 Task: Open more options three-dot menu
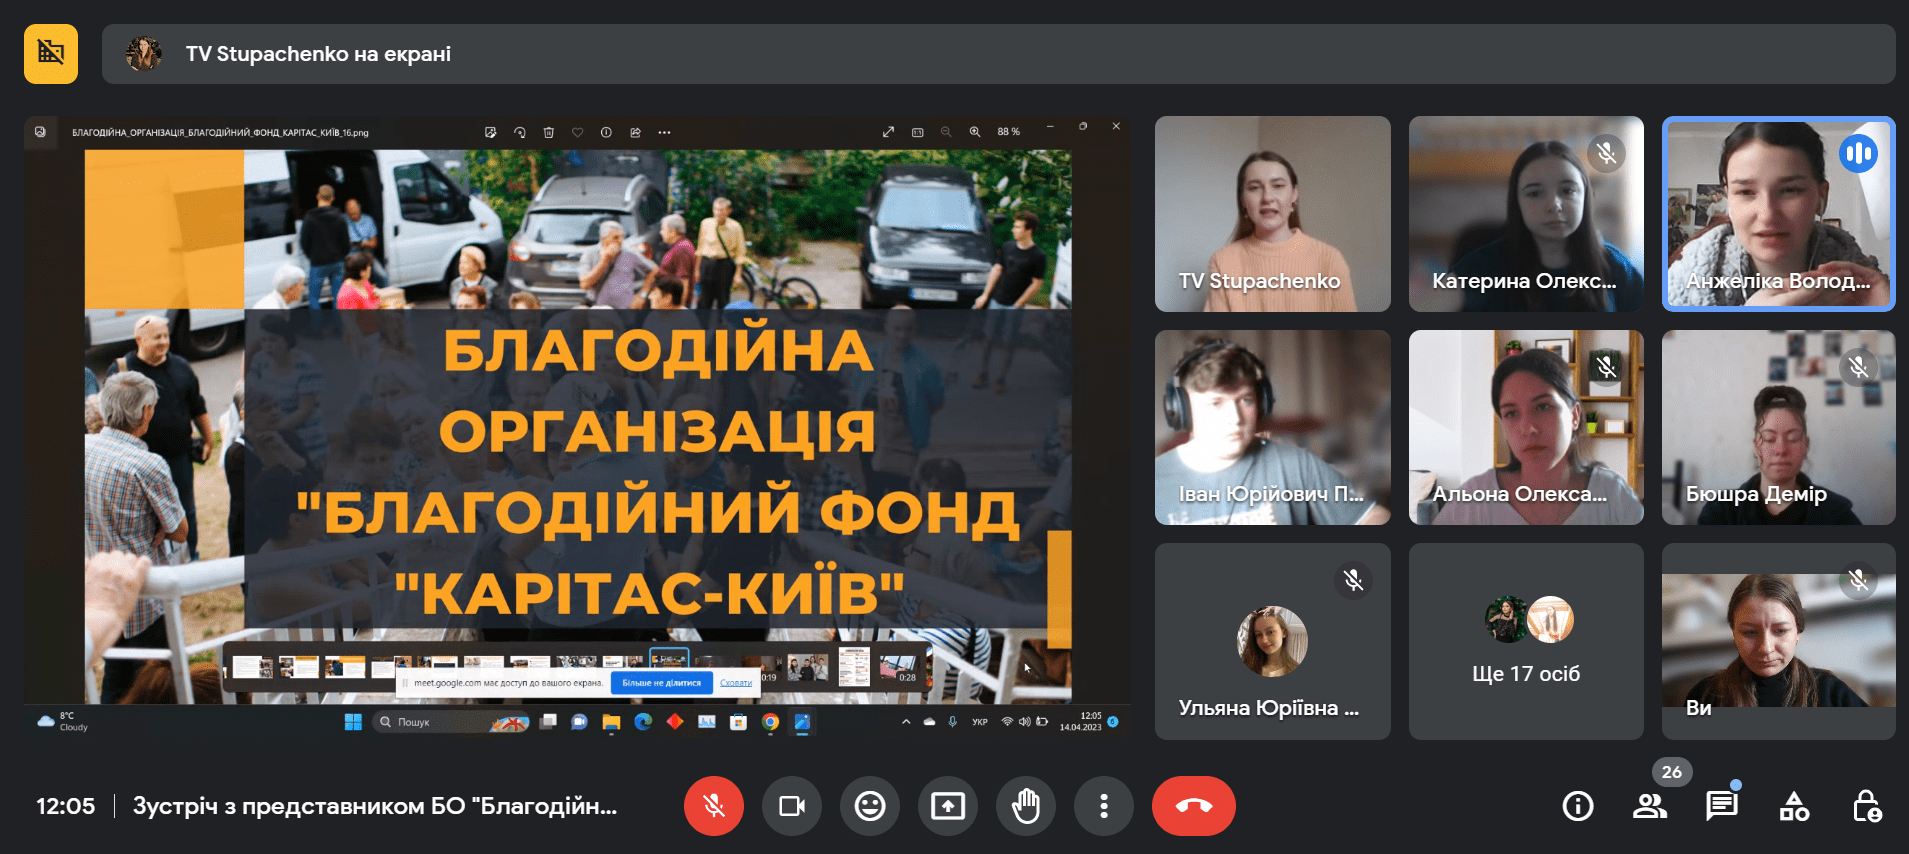click(x=1103, y=806)
